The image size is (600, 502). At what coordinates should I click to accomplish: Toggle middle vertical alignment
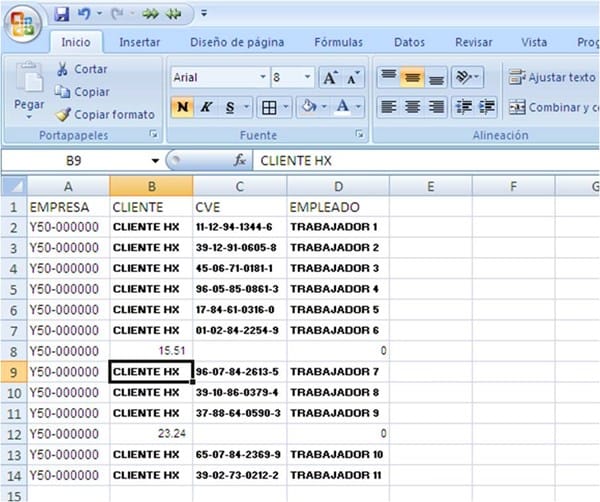[412, 77]
